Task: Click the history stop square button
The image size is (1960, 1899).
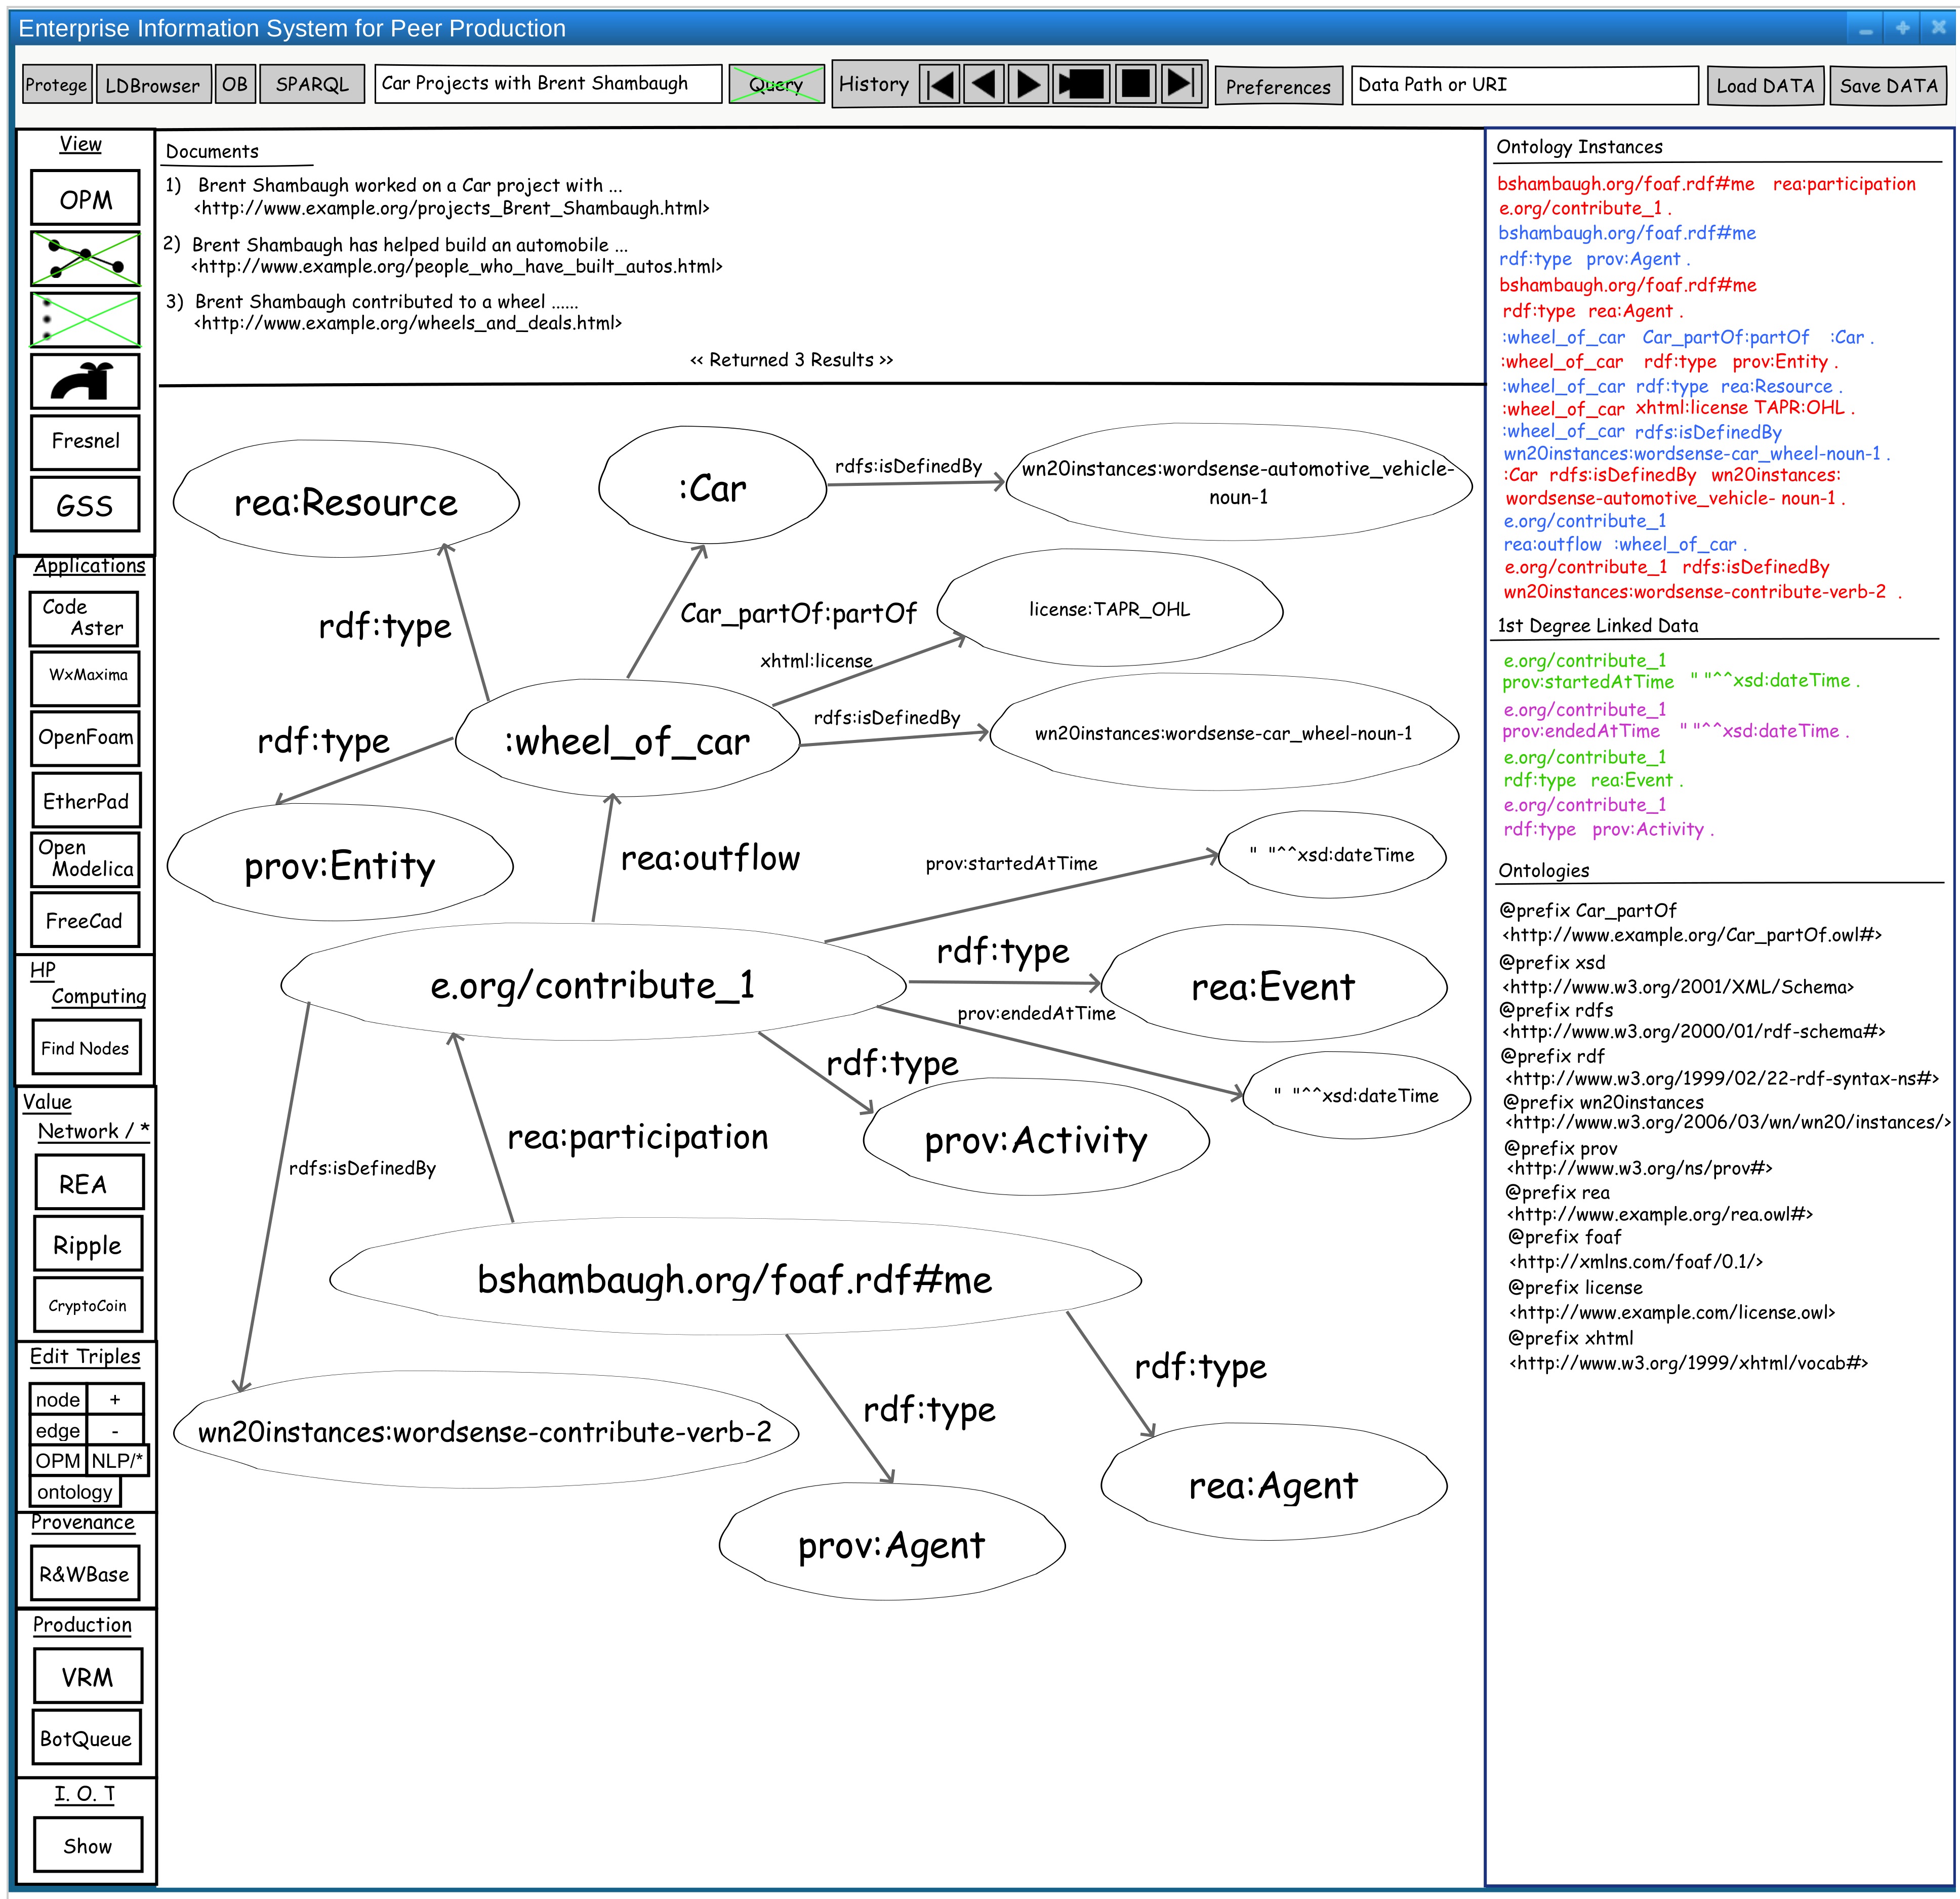Action: 1136,84
